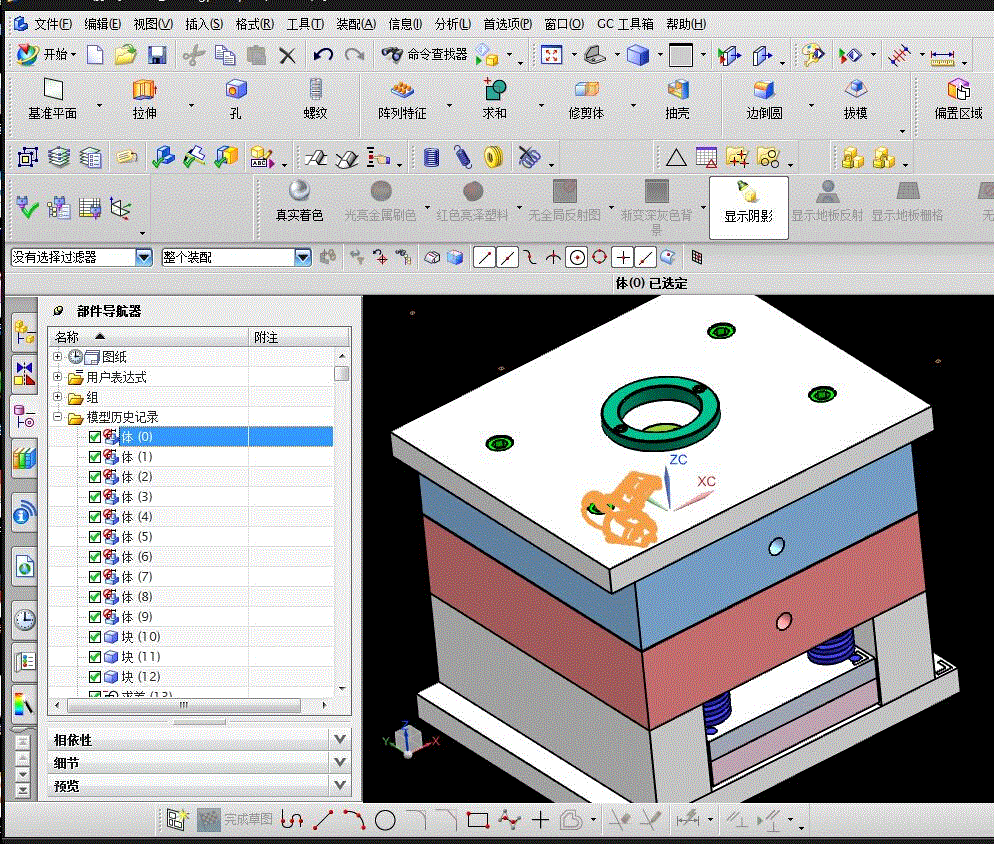Screen dimensions: 994x844
Task: Click the 显示阴影 show shadows button
Action: pos(749,207)
